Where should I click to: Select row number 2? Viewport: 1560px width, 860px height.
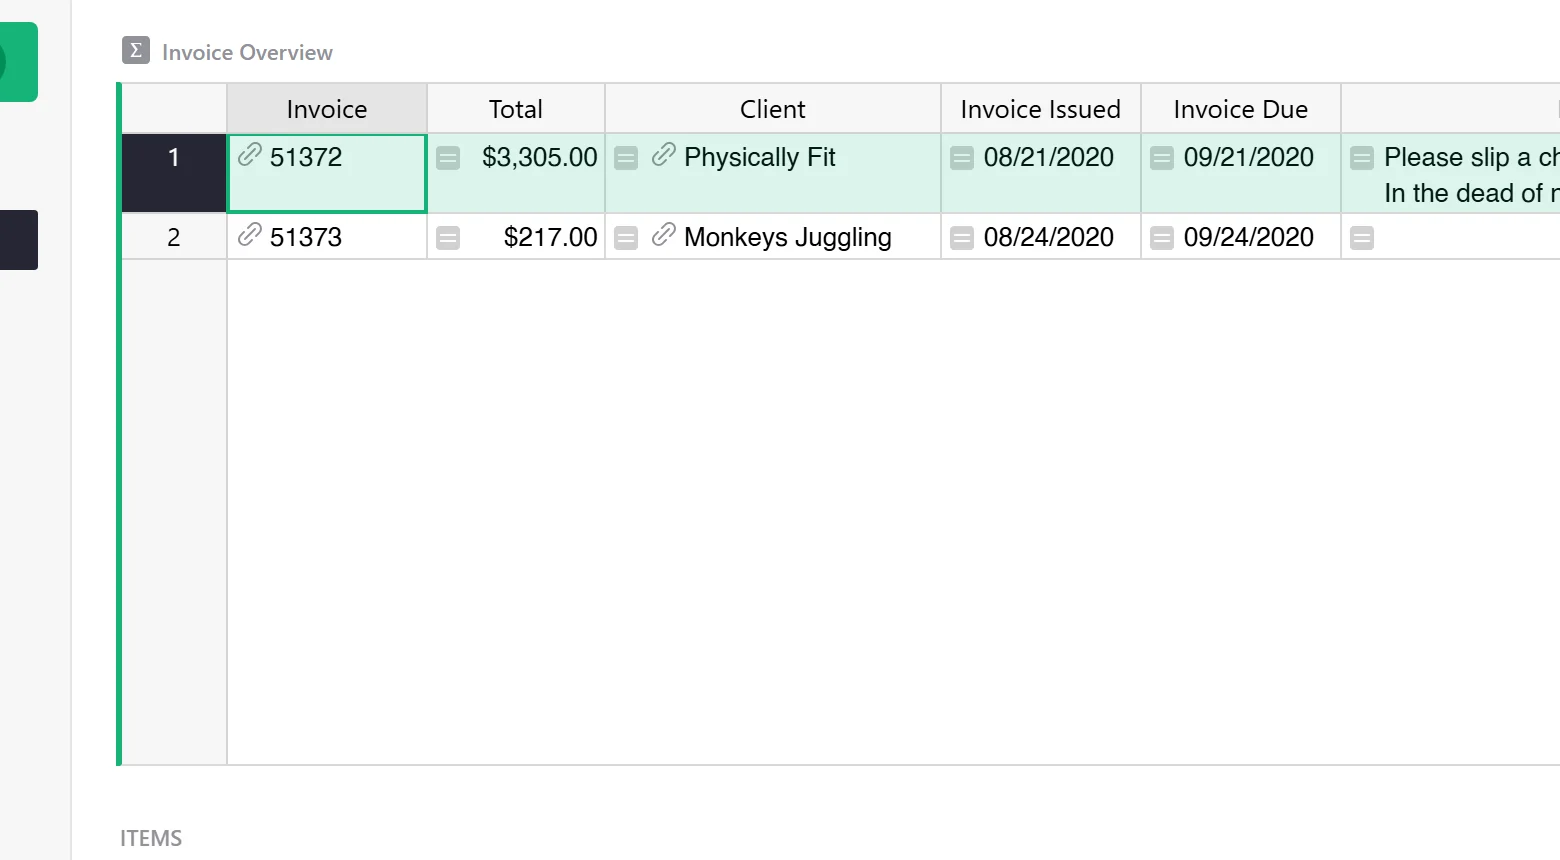[x=174, y=237]
